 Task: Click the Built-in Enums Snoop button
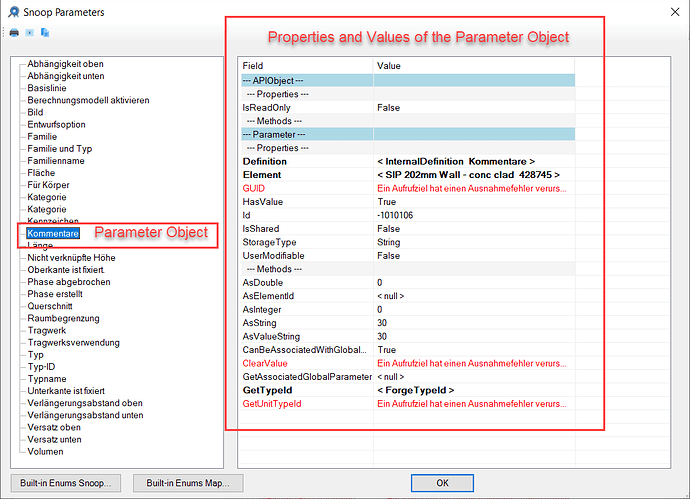(x=66, y=483)
